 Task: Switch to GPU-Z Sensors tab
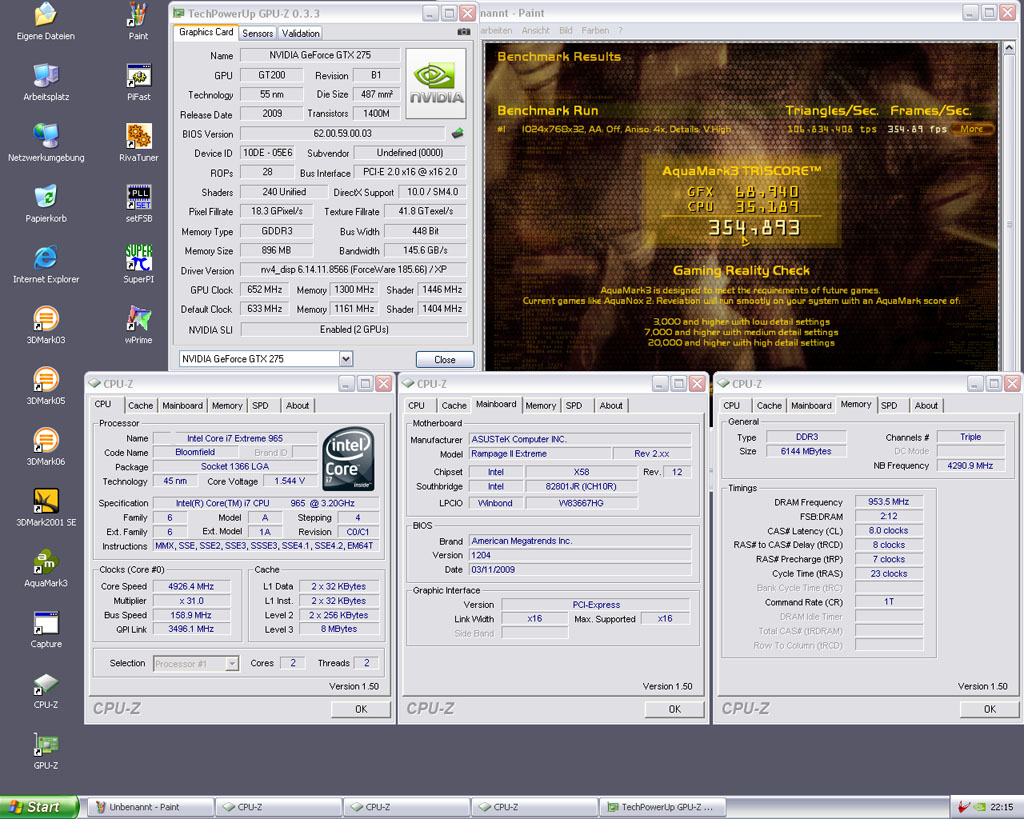[x=257, y=33]
